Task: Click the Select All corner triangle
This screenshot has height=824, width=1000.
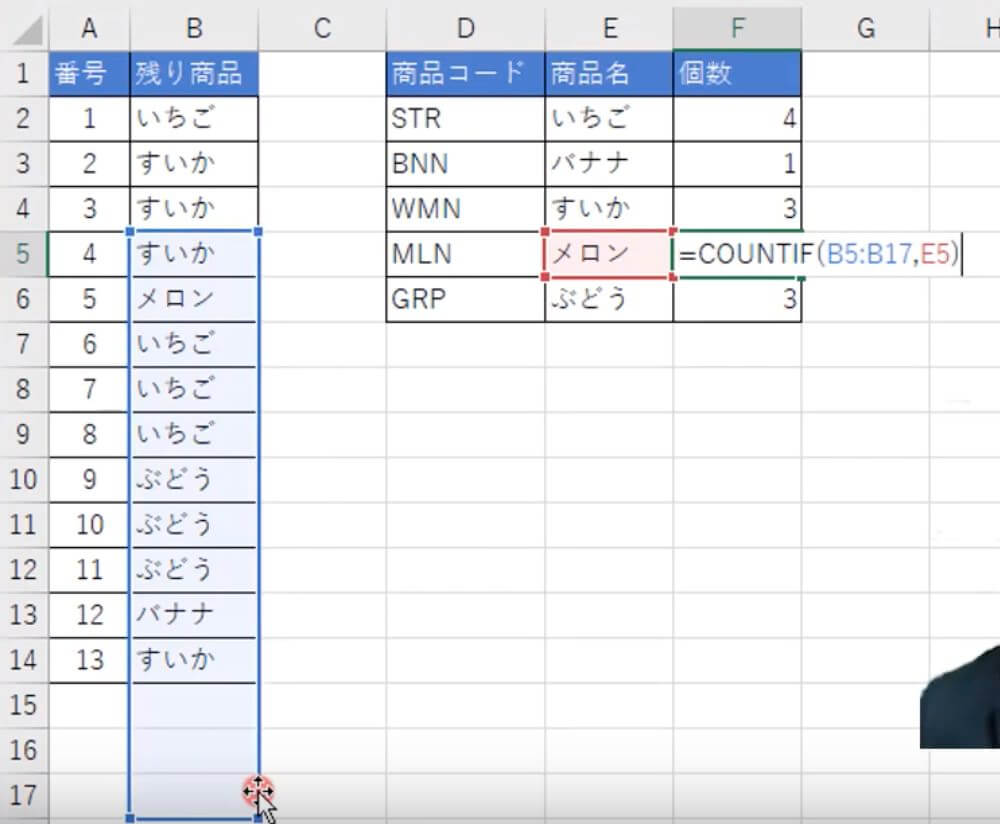Action: click(x=27, y=30)
